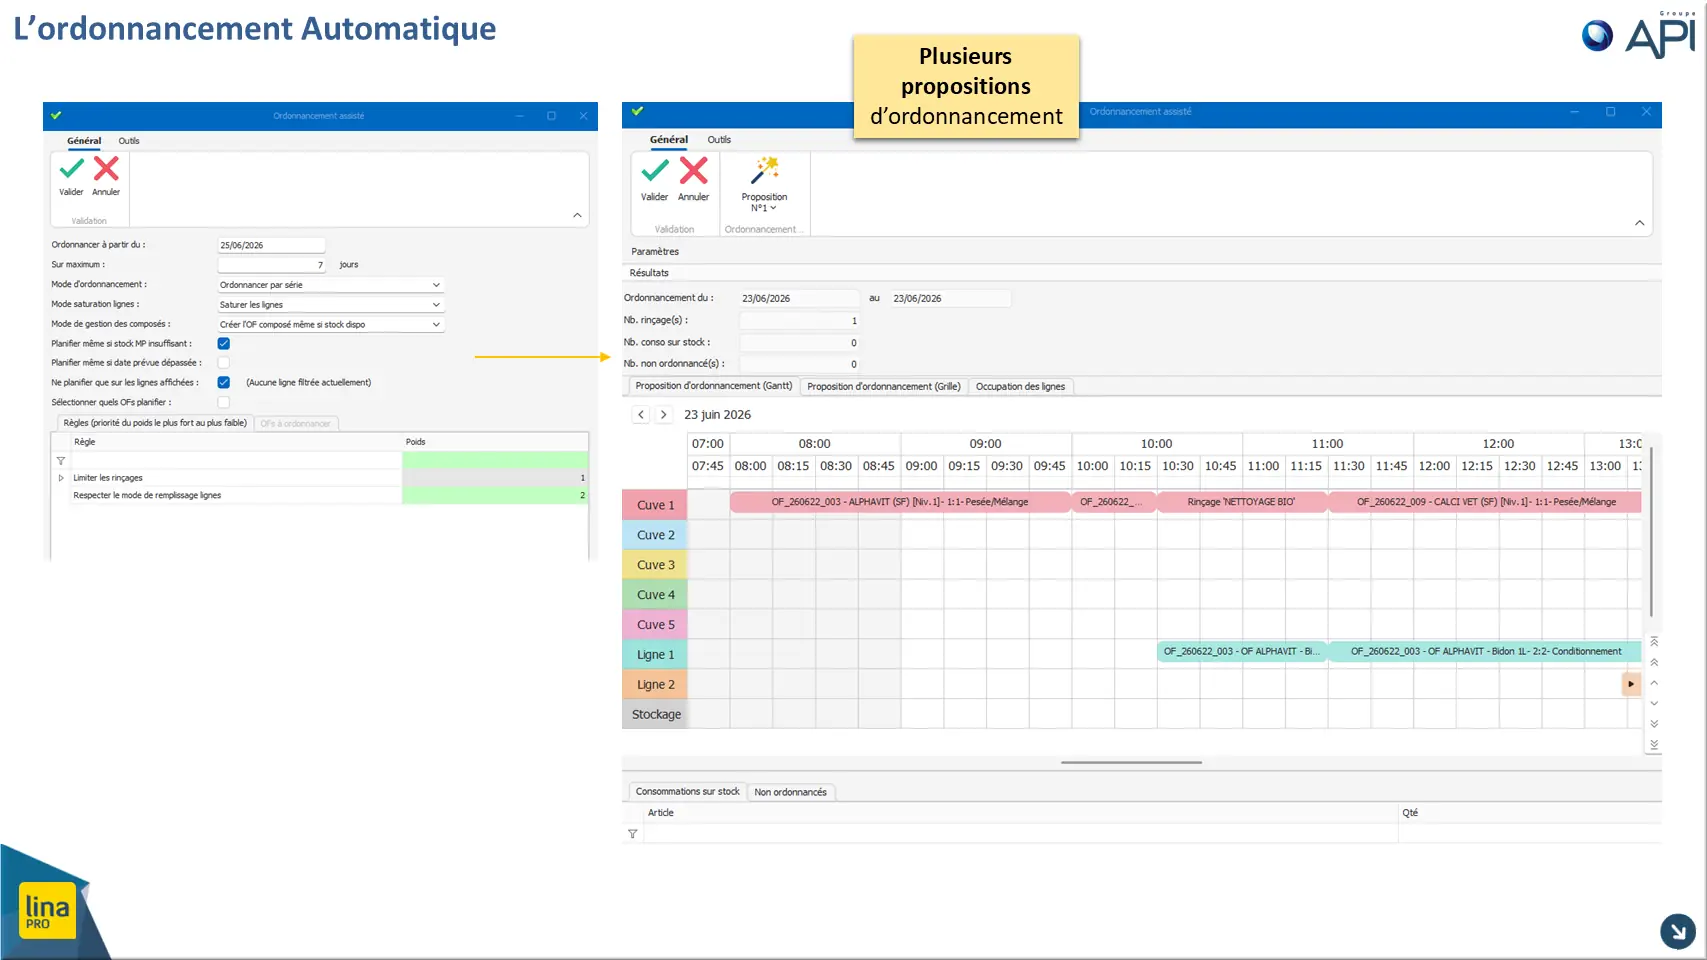Collapse the ribbon in the left window
Image resolution: width=1707 pixels, height=960 pixels.
pyautogui.click(x=577, y=215)
